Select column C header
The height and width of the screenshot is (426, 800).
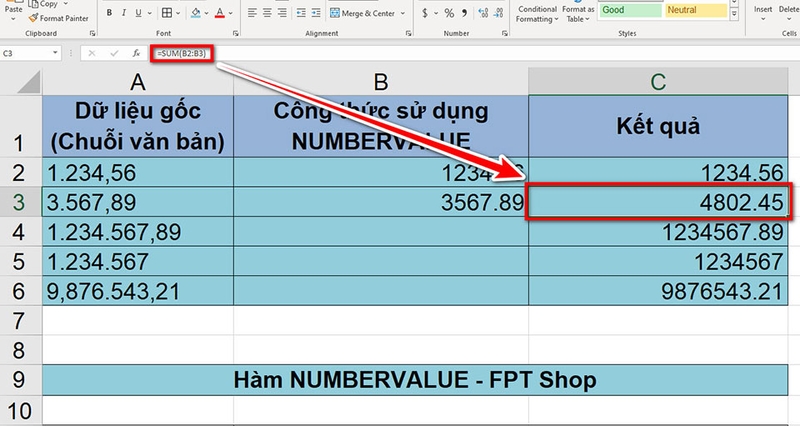(658, 82)
